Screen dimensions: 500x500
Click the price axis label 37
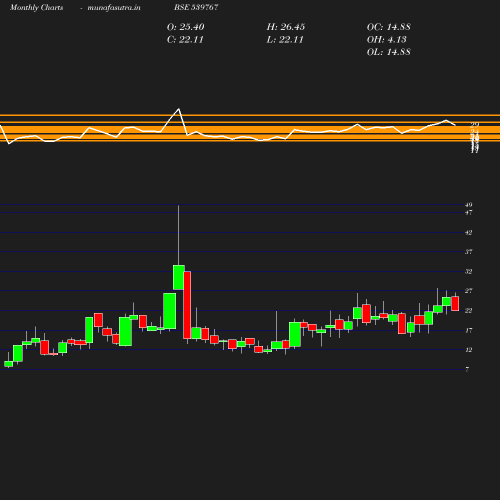tap(469, 252)
